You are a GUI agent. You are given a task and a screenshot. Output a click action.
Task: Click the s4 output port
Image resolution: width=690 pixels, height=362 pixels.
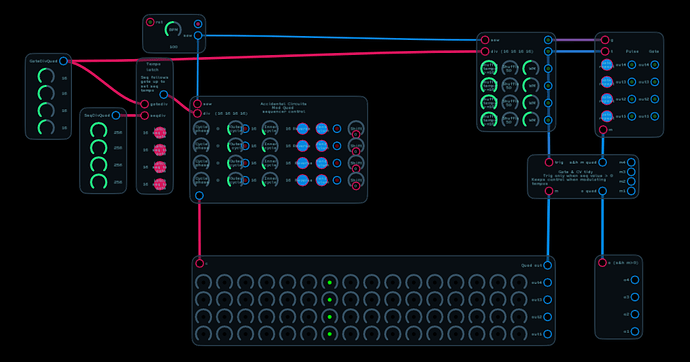635,280
